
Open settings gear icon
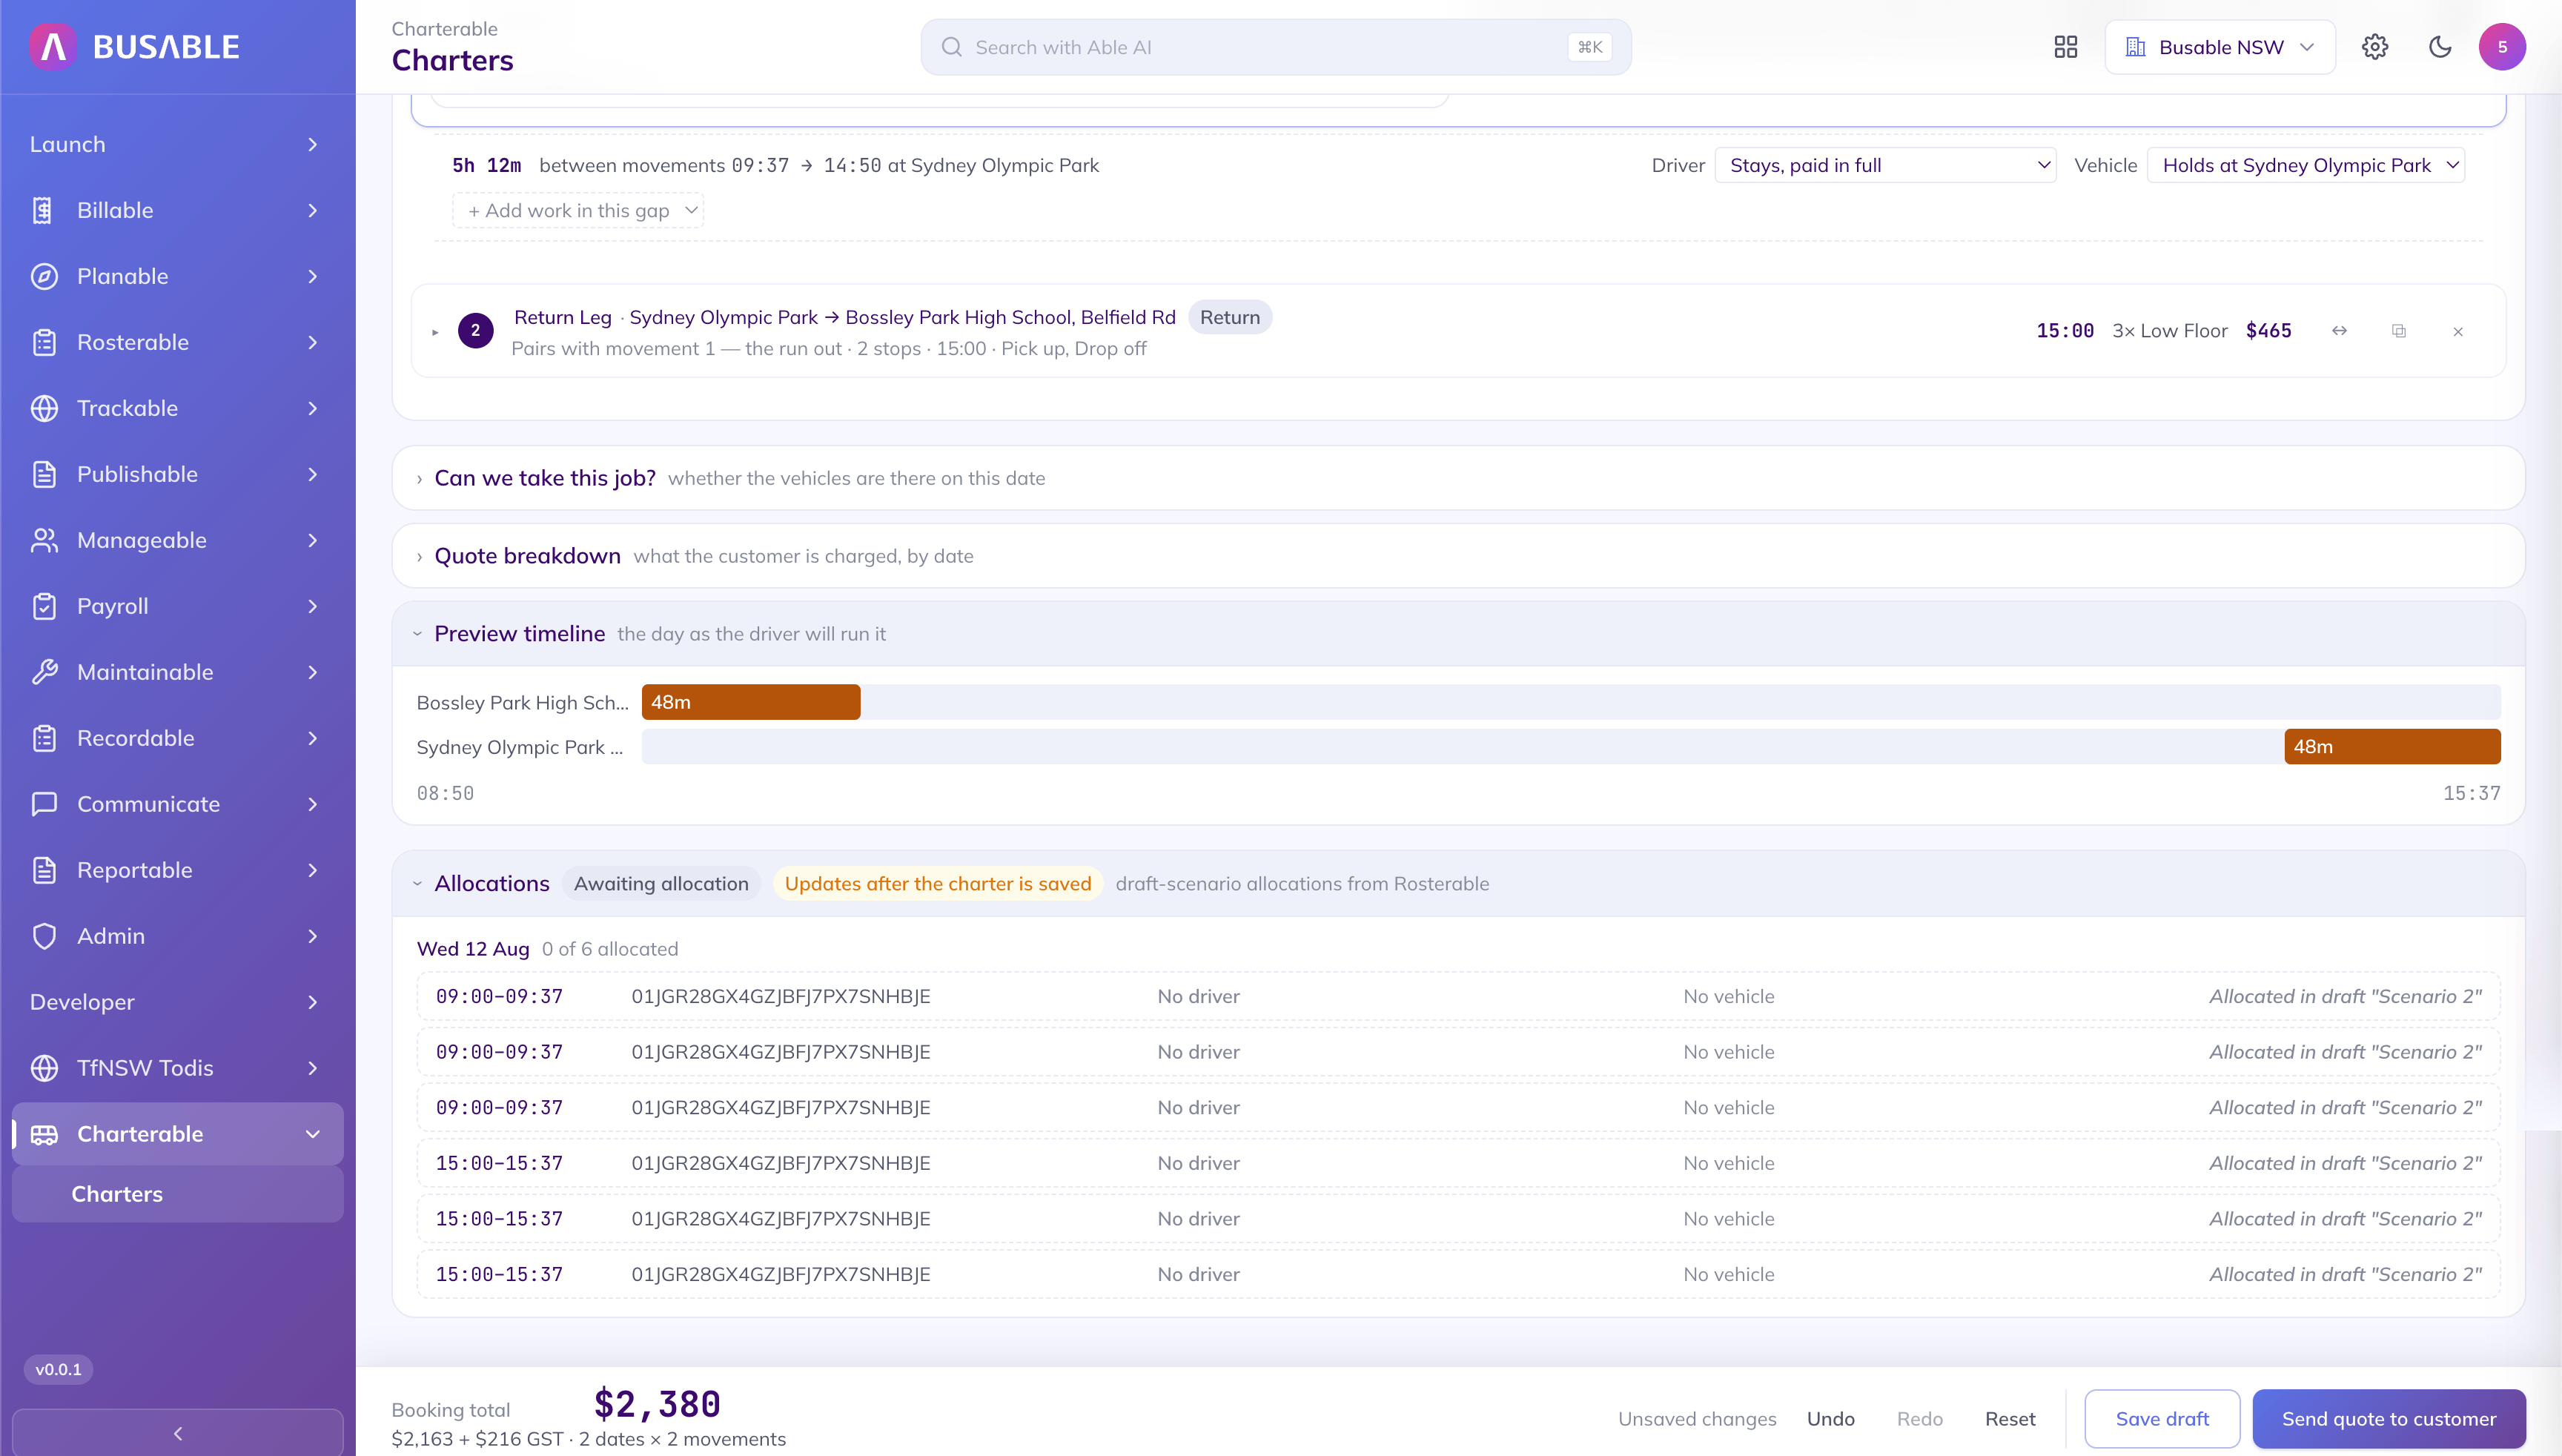pyautogui.click(x=2375, y=47)
